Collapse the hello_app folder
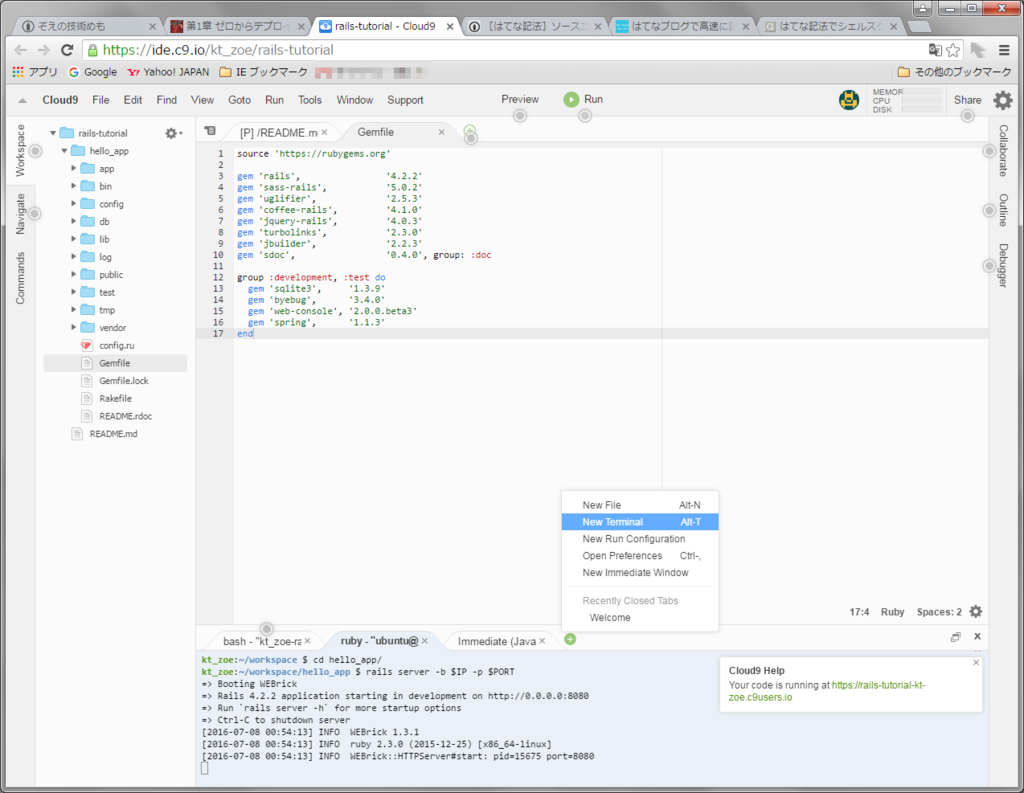Image resolution: width=1024 pixels, height=793 pixels. click(x=64, y=151)
